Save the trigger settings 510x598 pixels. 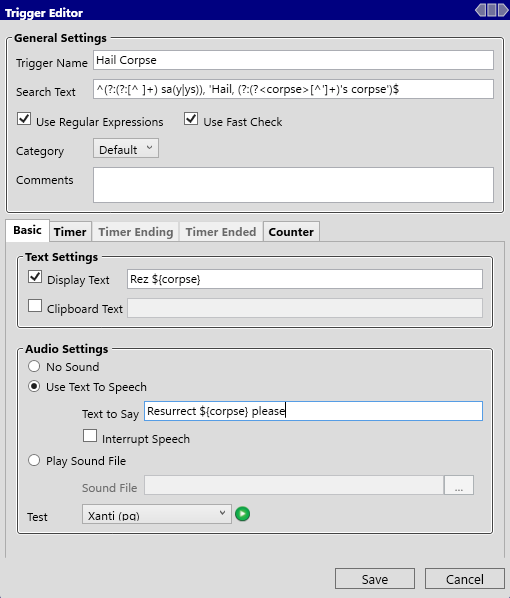click(375, 579)
